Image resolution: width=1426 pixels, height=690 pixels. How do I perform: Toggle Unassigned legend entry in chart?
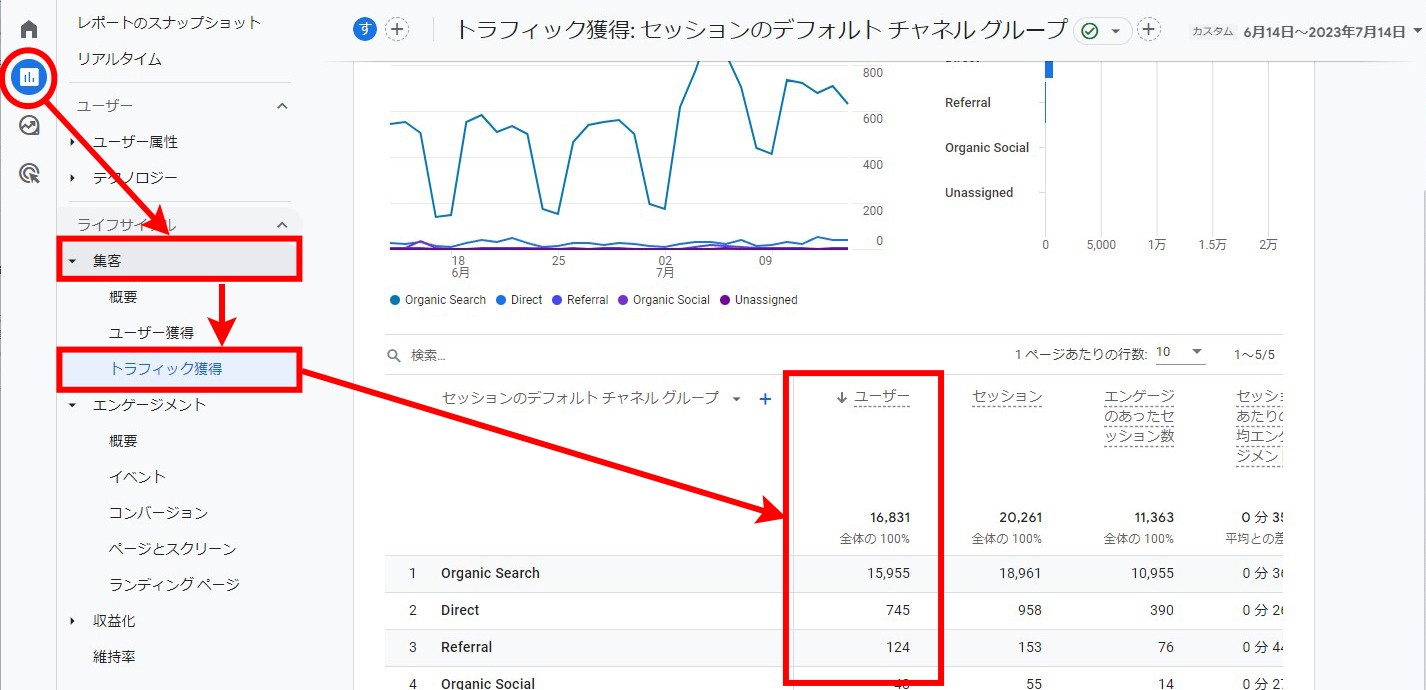click(758, 300)
